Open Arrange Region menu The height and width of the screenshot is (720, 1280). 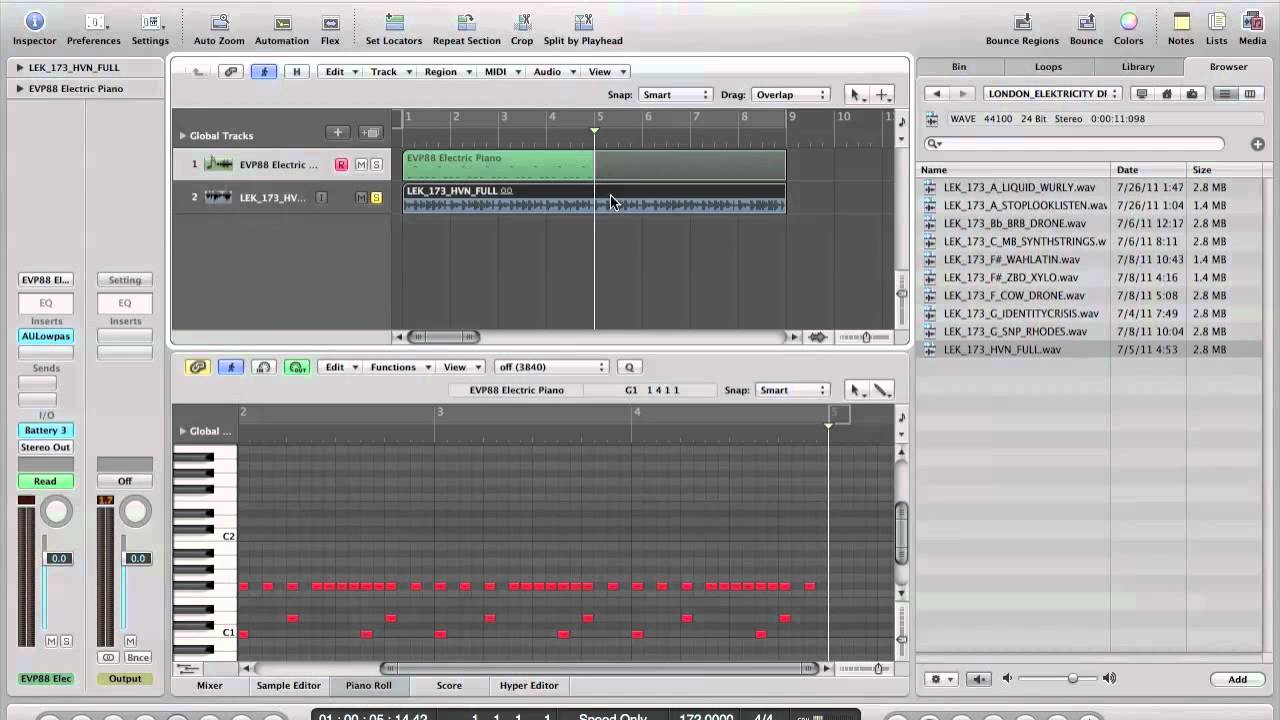coord(447,72)
